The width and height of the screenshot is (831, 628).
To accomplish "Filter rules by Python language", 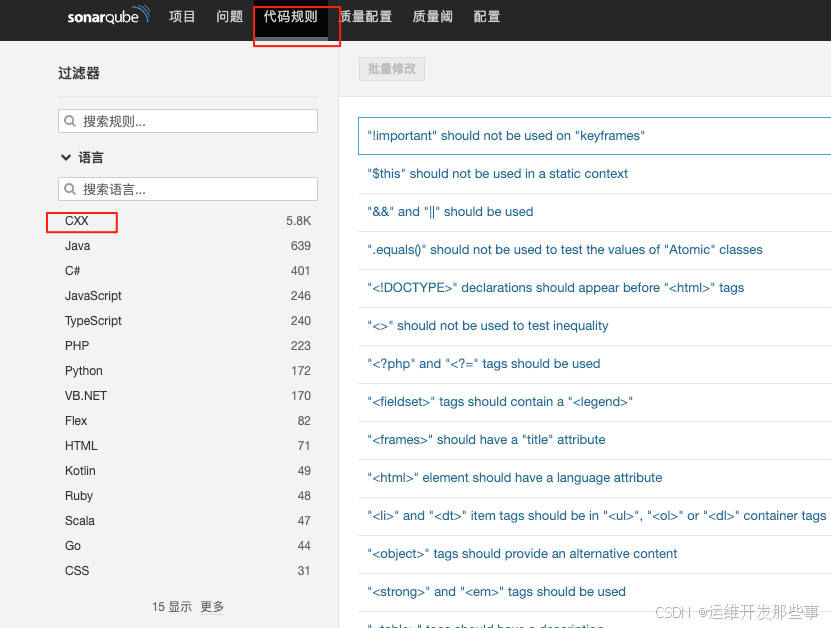I will pos(84,370).
